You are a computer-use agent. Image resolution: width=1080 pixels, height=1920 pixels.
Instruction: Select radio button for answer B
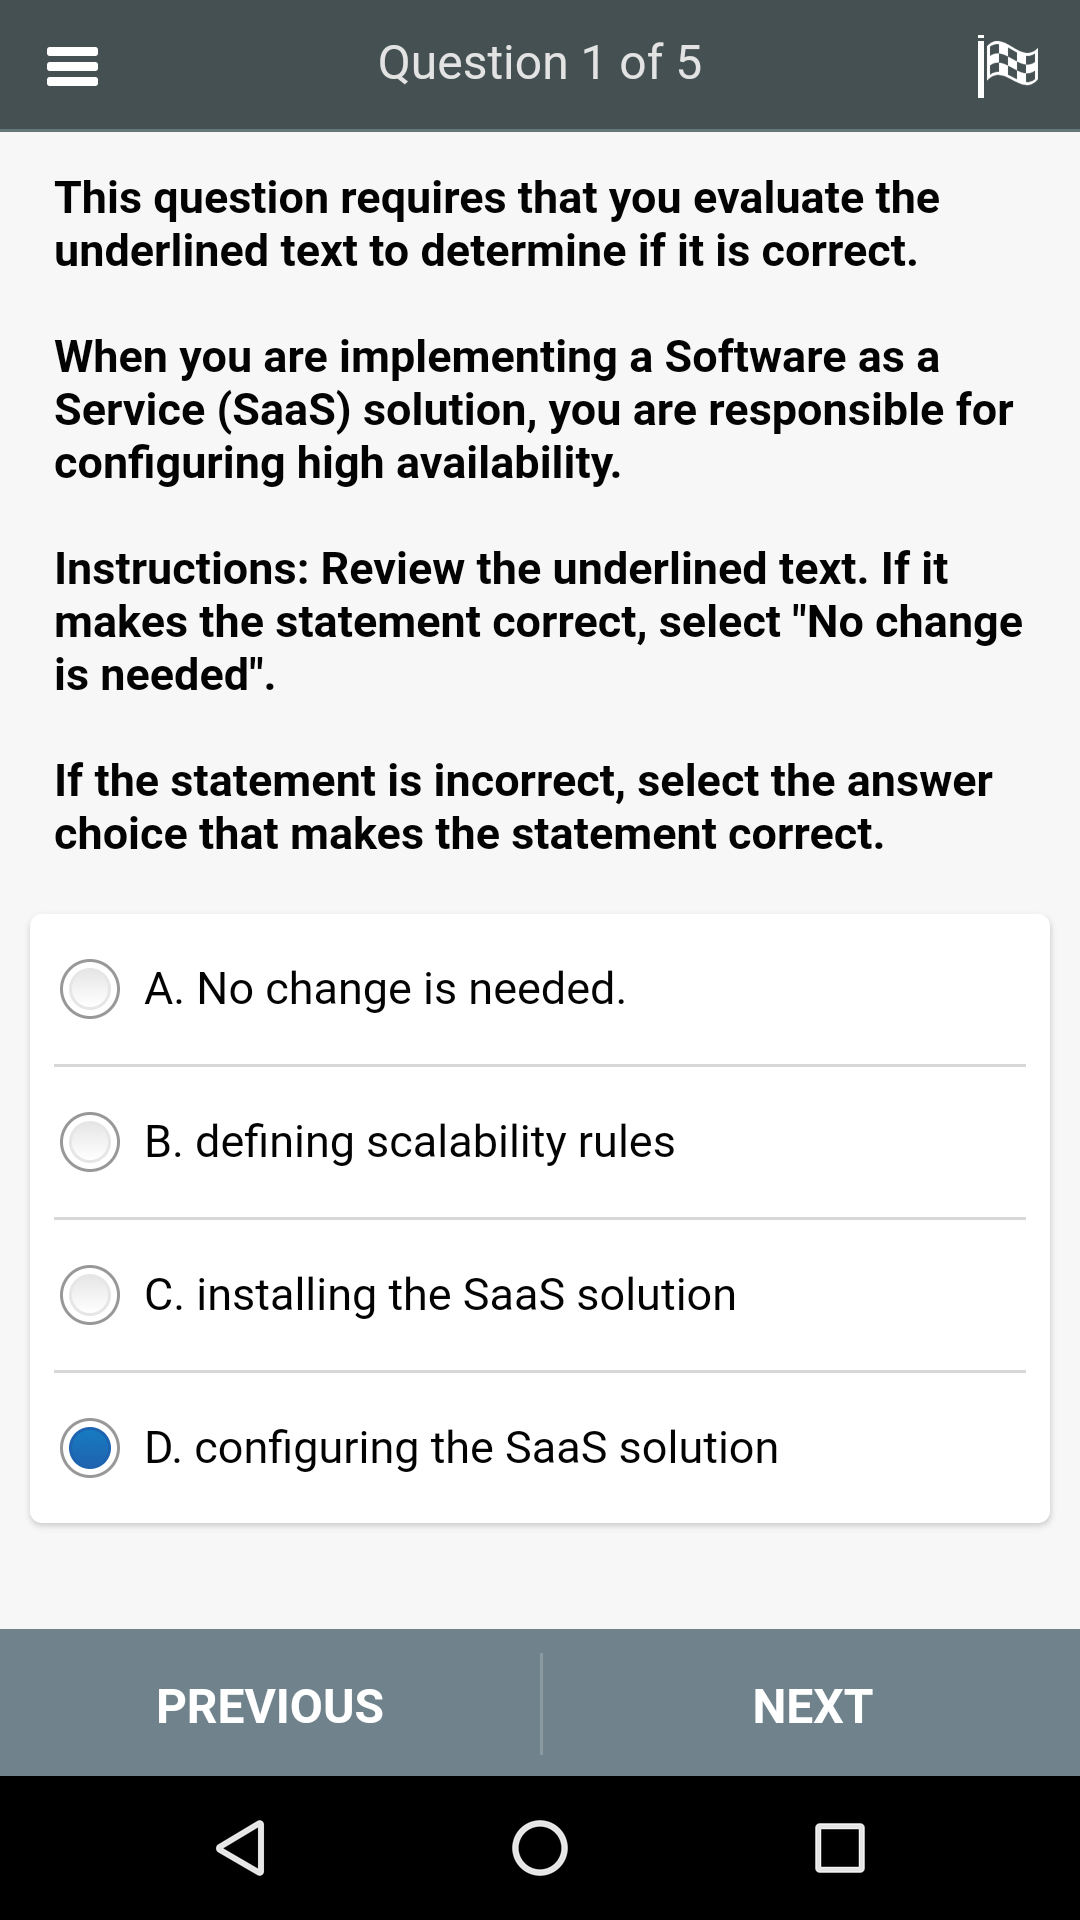90,1142
